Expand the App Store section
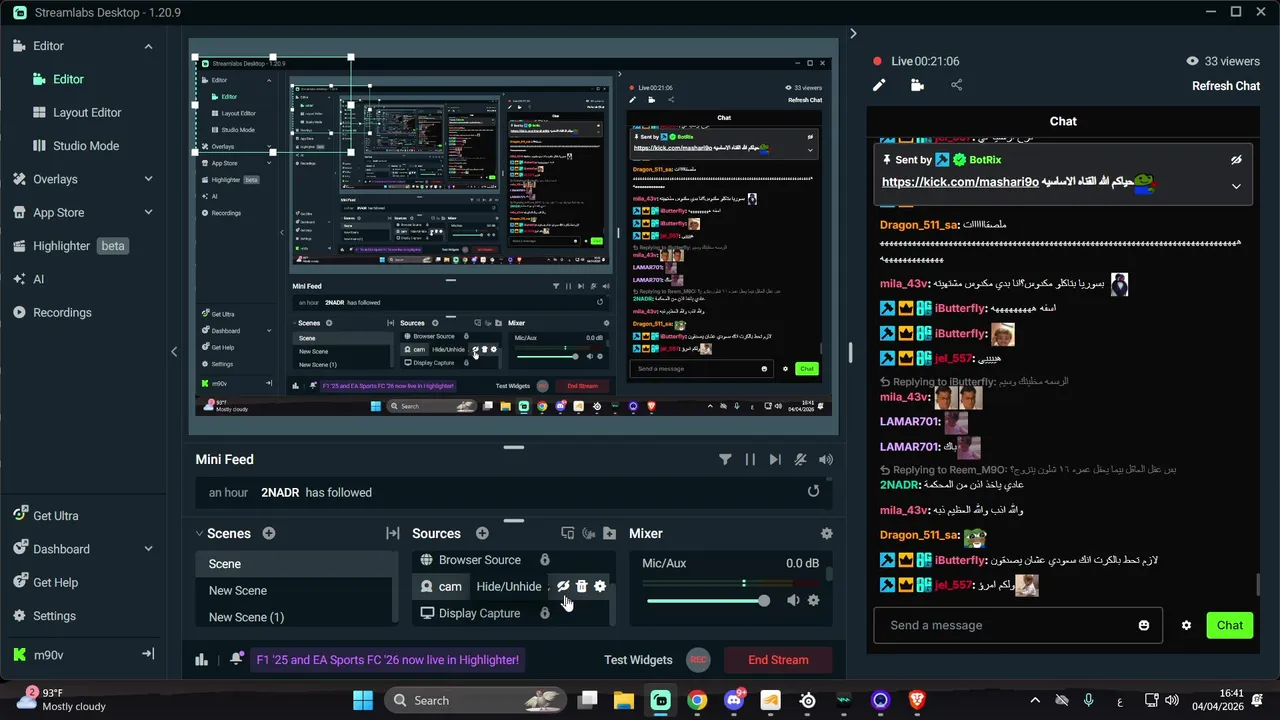This screenshot has width=1280, height=720. point(148,212)
